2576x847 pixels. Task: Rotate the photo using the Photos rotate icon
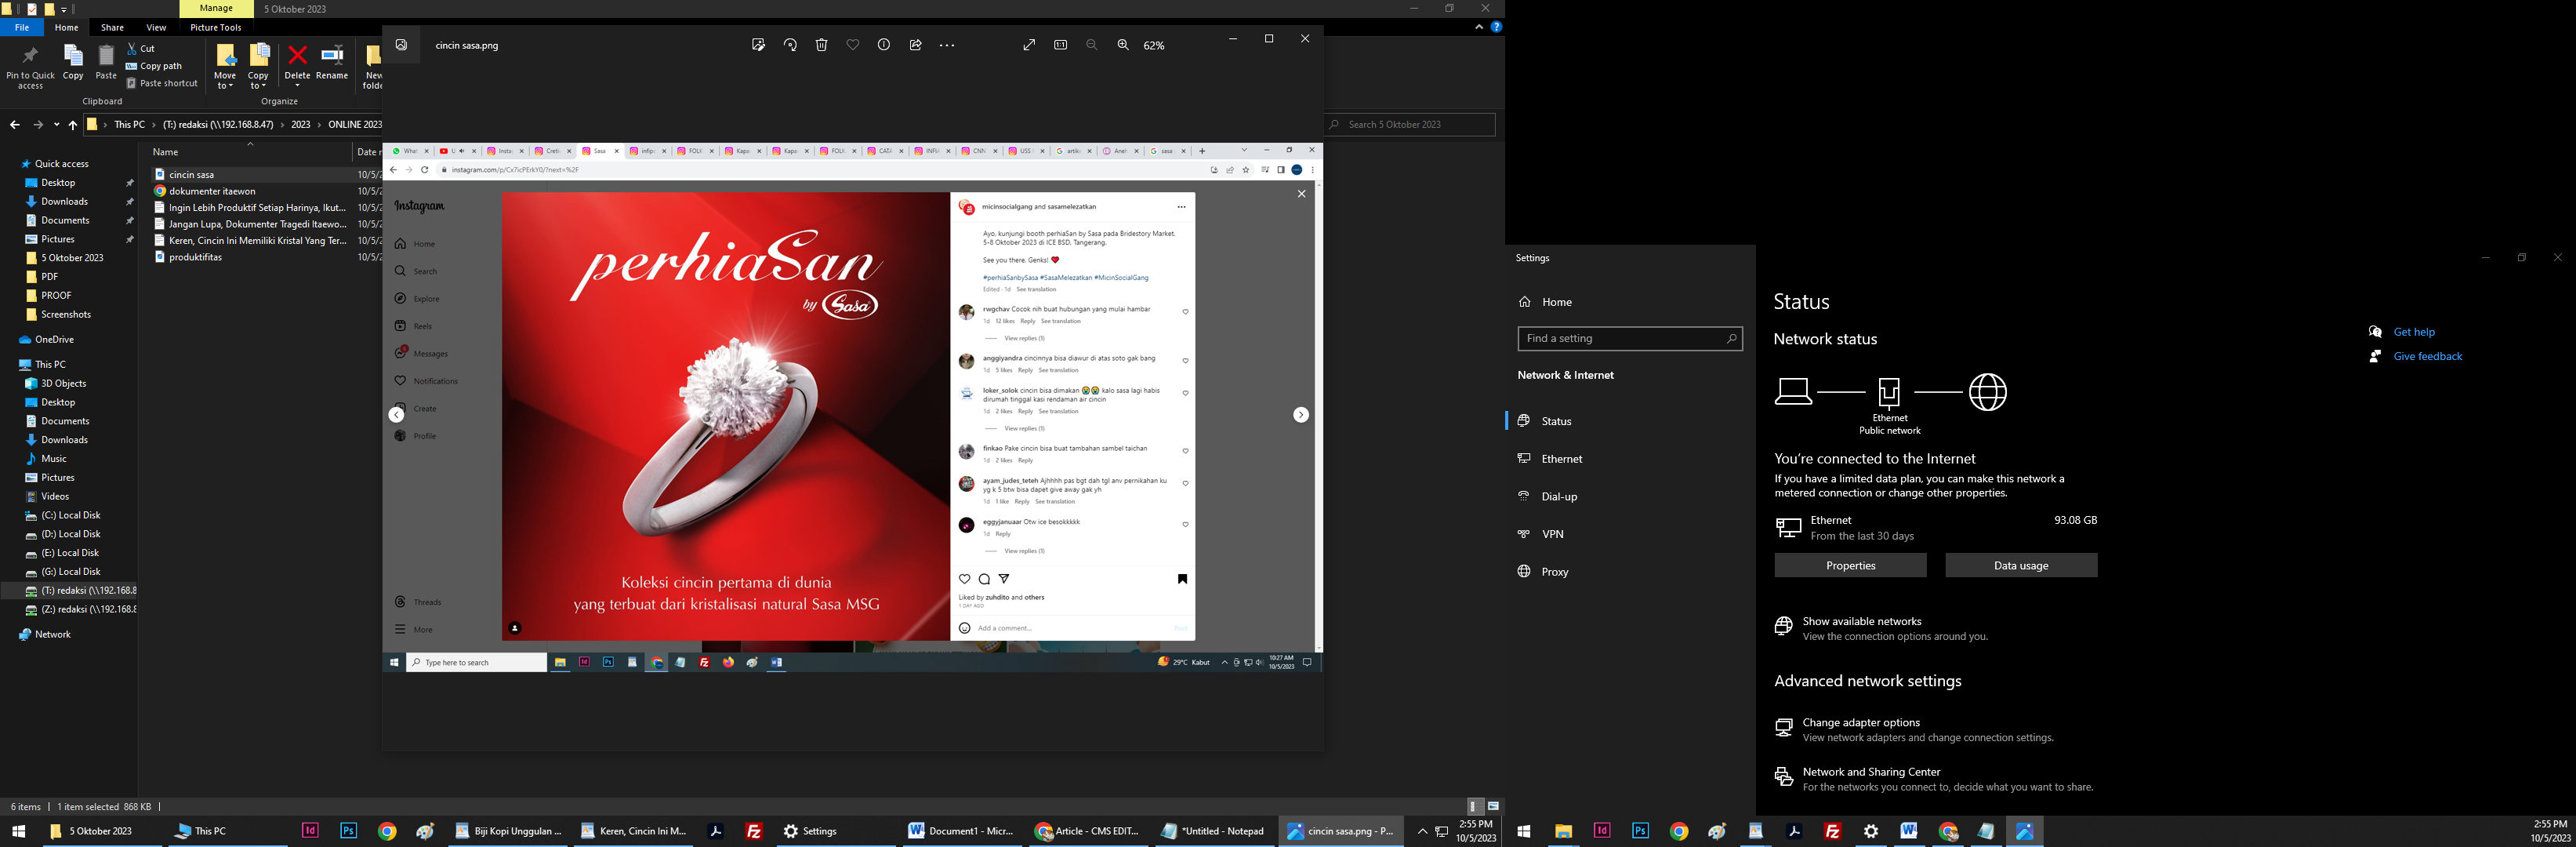790,45
